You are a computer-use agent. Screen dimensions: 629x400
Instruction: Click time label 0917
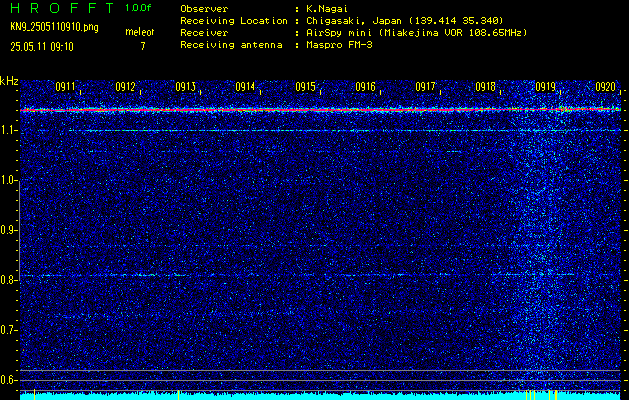[425, 87]
